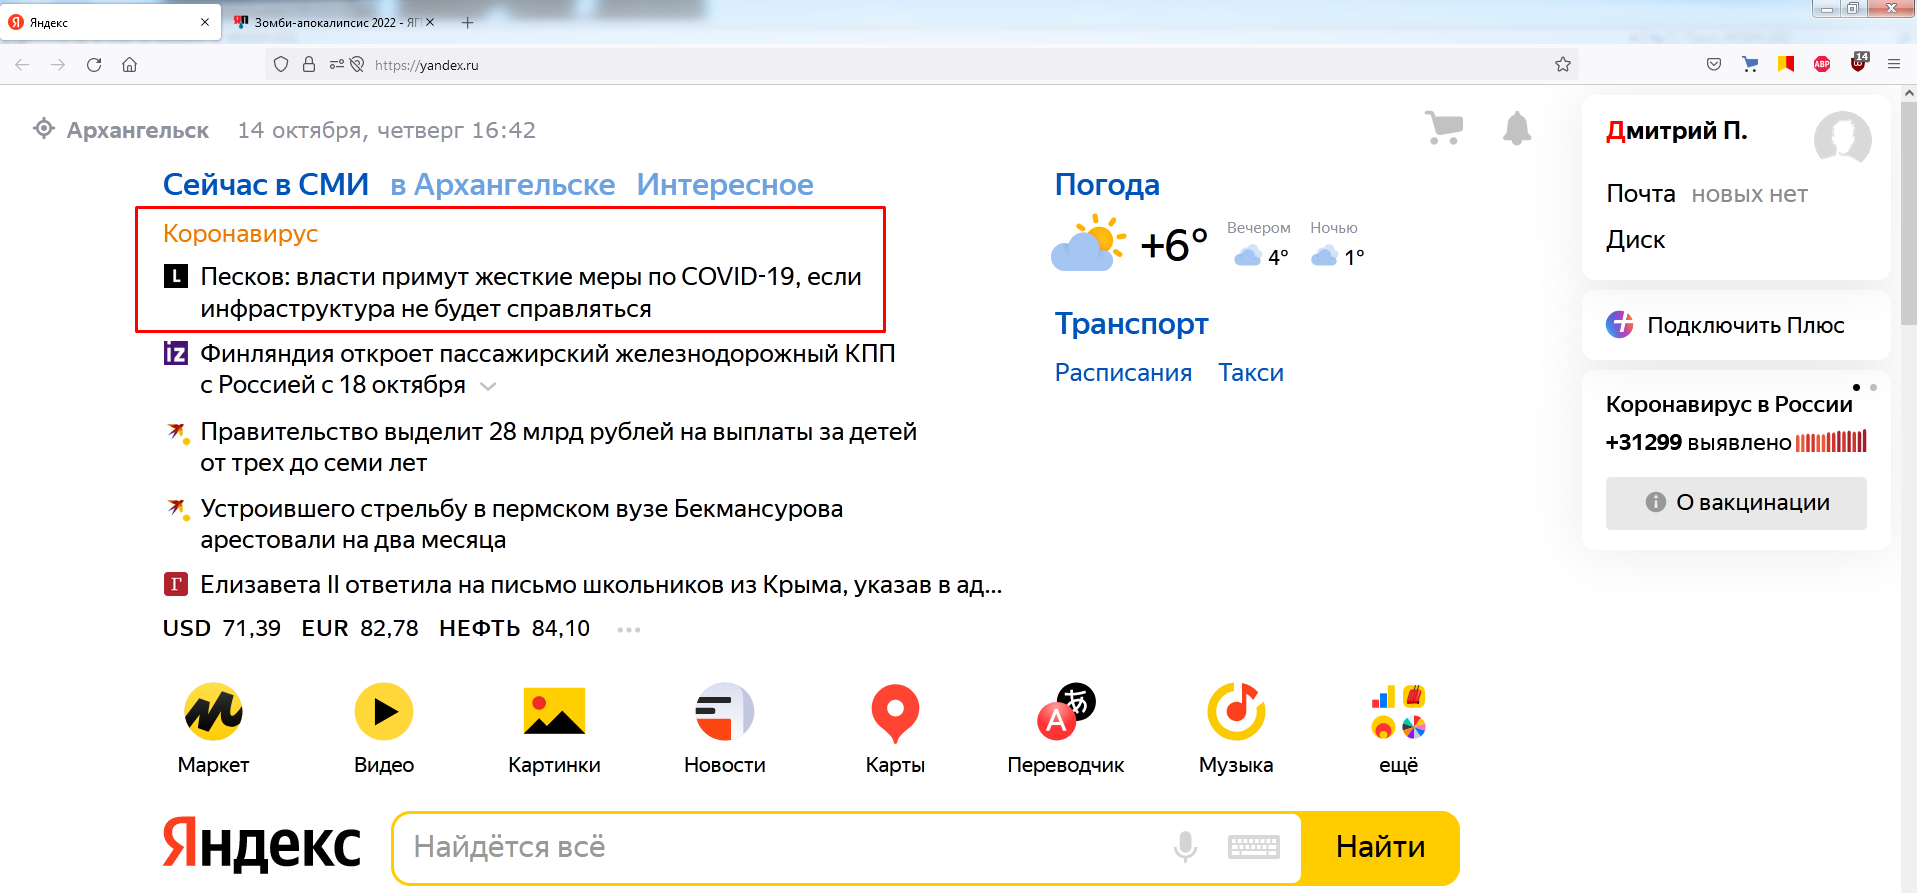Reload the page in the browser
1917x893 pixels.
pyautogui.click(x=94, y=65)
